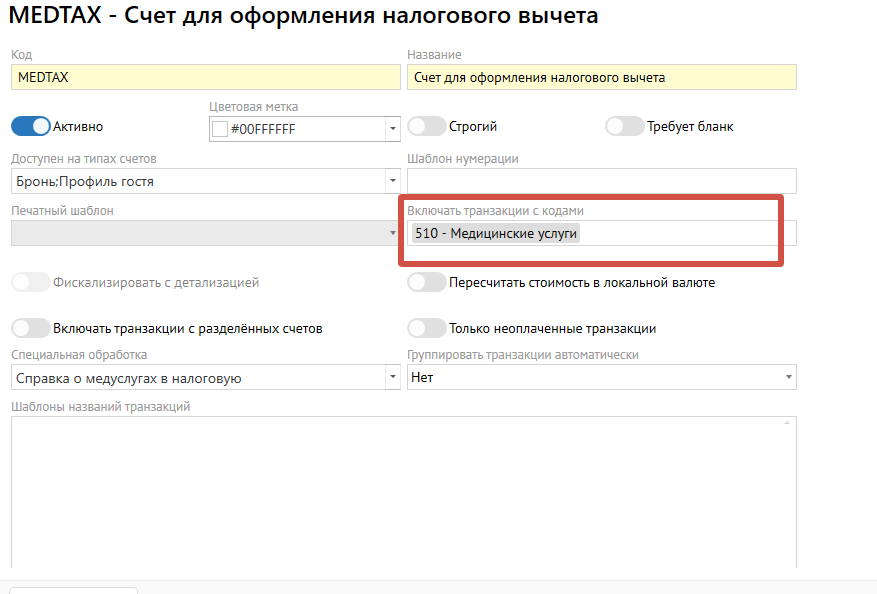
Task: Select the 510 - Медицинские услуги tag
Action: (x=497, y=233)
